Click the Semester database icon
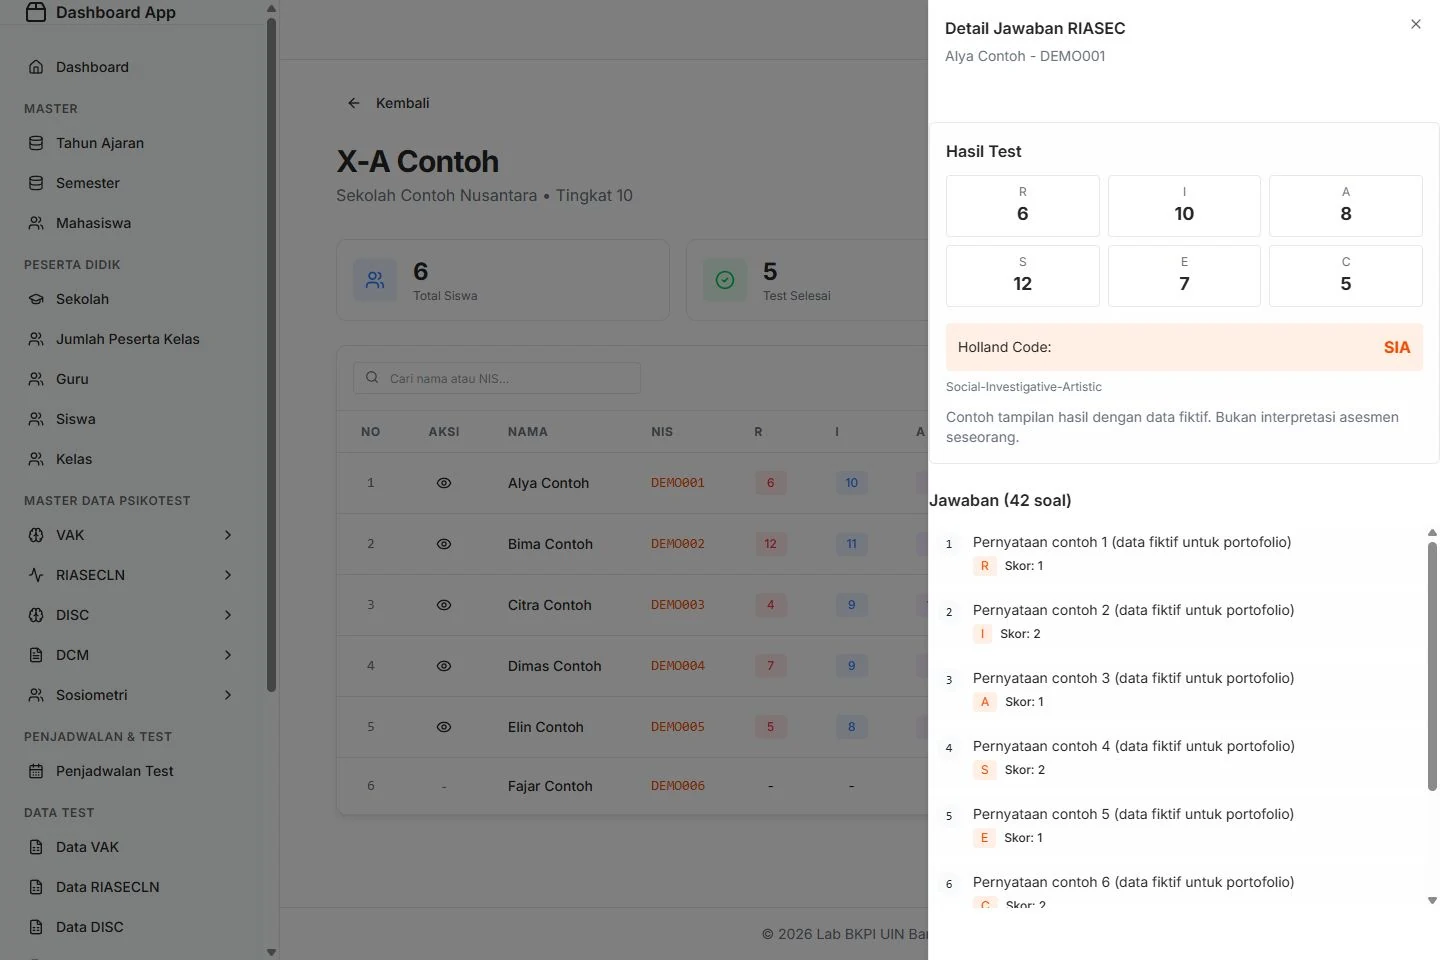1440x960 pixels. (36, 183)
